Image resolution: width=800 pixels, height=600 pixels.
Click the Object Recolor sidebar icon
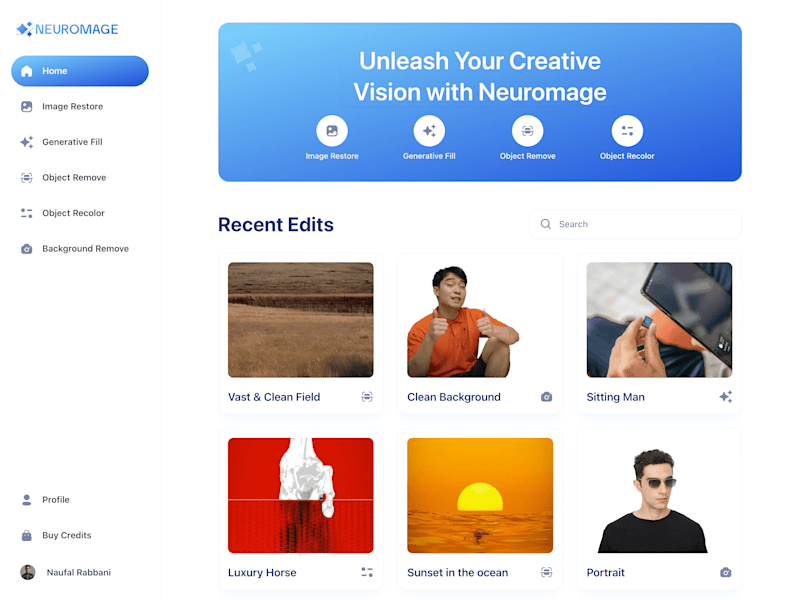27,213
